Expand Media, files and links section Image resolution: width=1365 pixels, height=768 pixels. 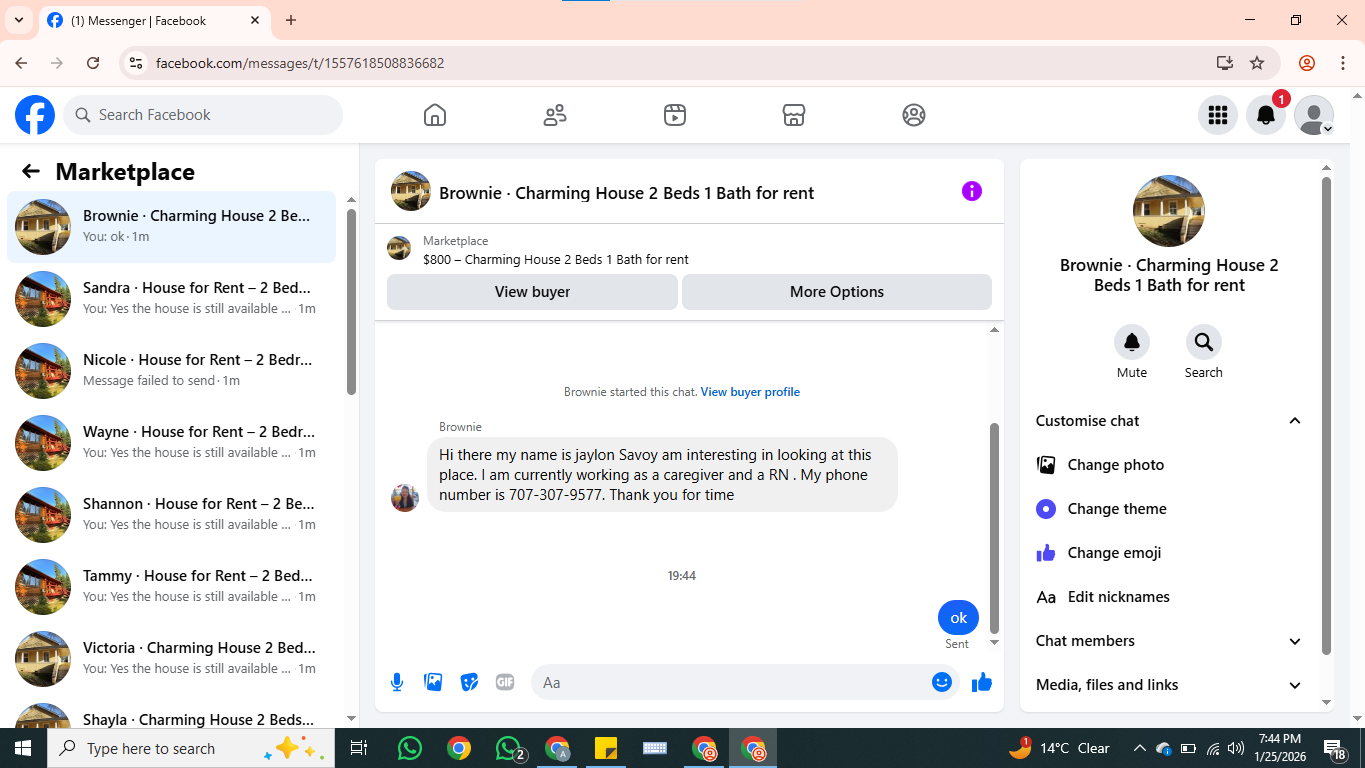[x=1169, y=685]
